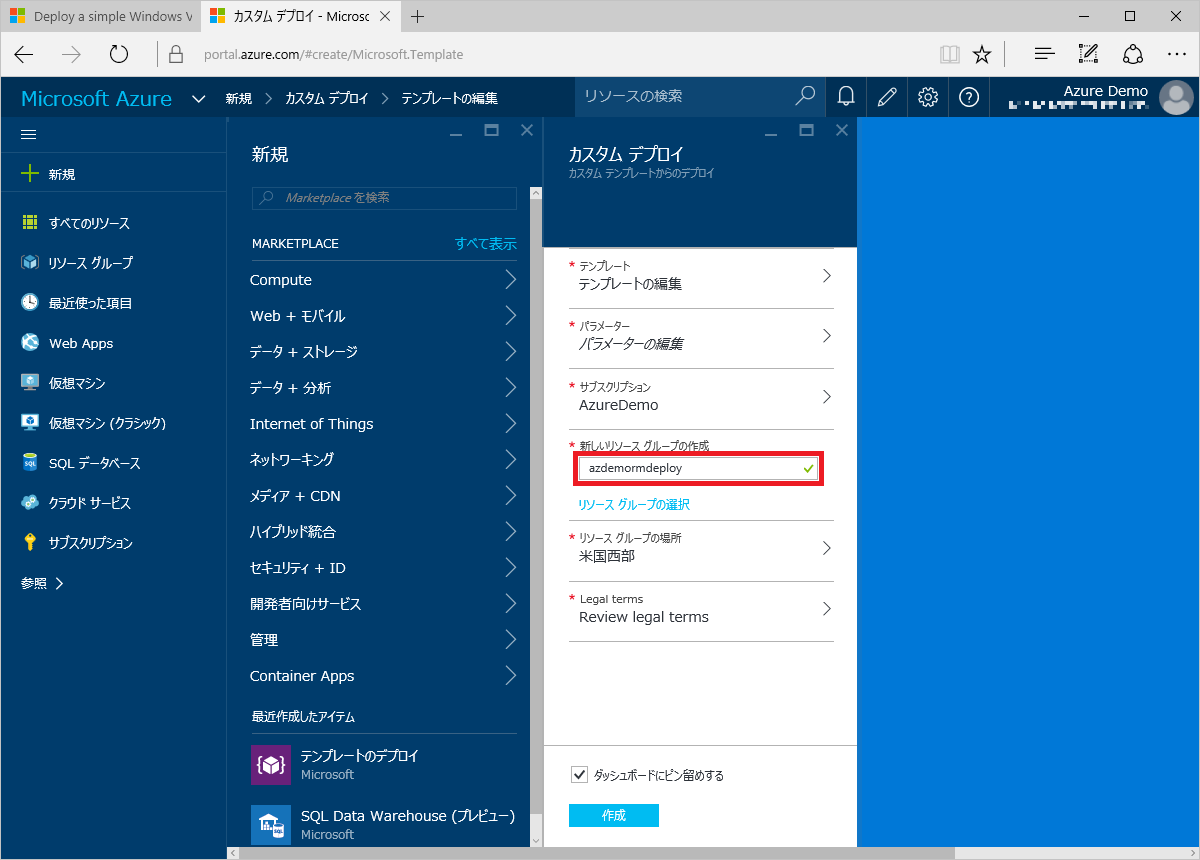The height and width of the screenshot is (860, 1200).
Task: Open portal settings gear icon
Action: [x=928, y=97]
